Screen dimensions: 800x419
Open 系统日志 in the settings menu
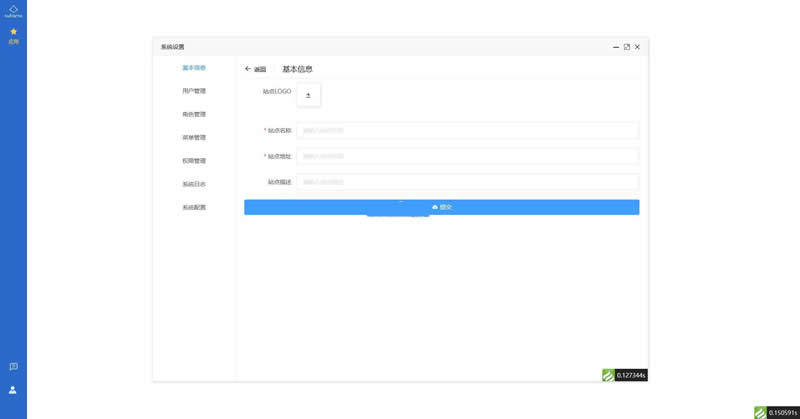pyautogui.click(x=194, y=184)
